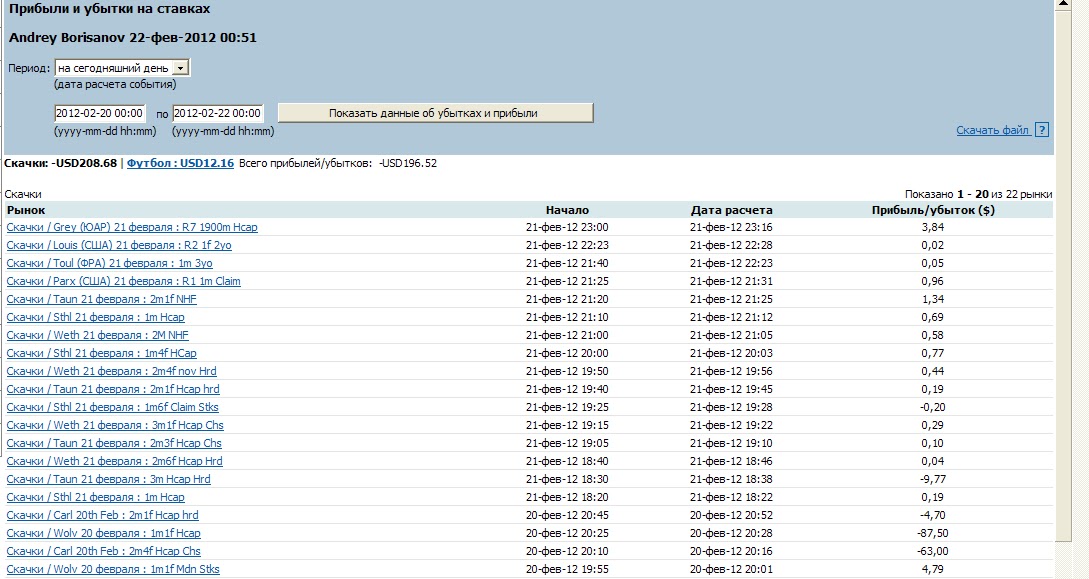
Task: Click the Начало column header
Action: (x=567, y=210)
